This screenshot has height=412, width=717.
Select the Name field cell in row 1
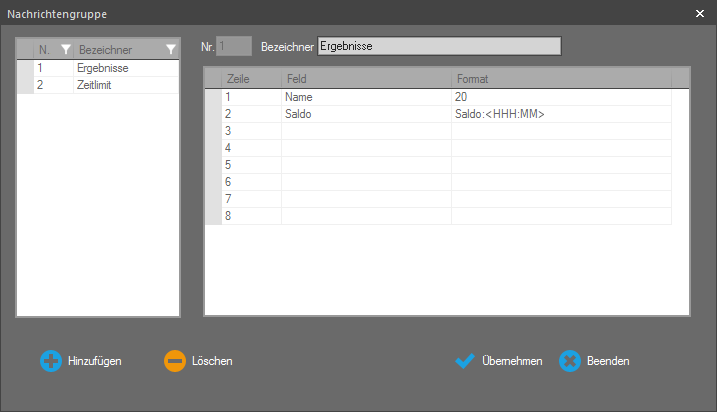(x=365, y=97)
